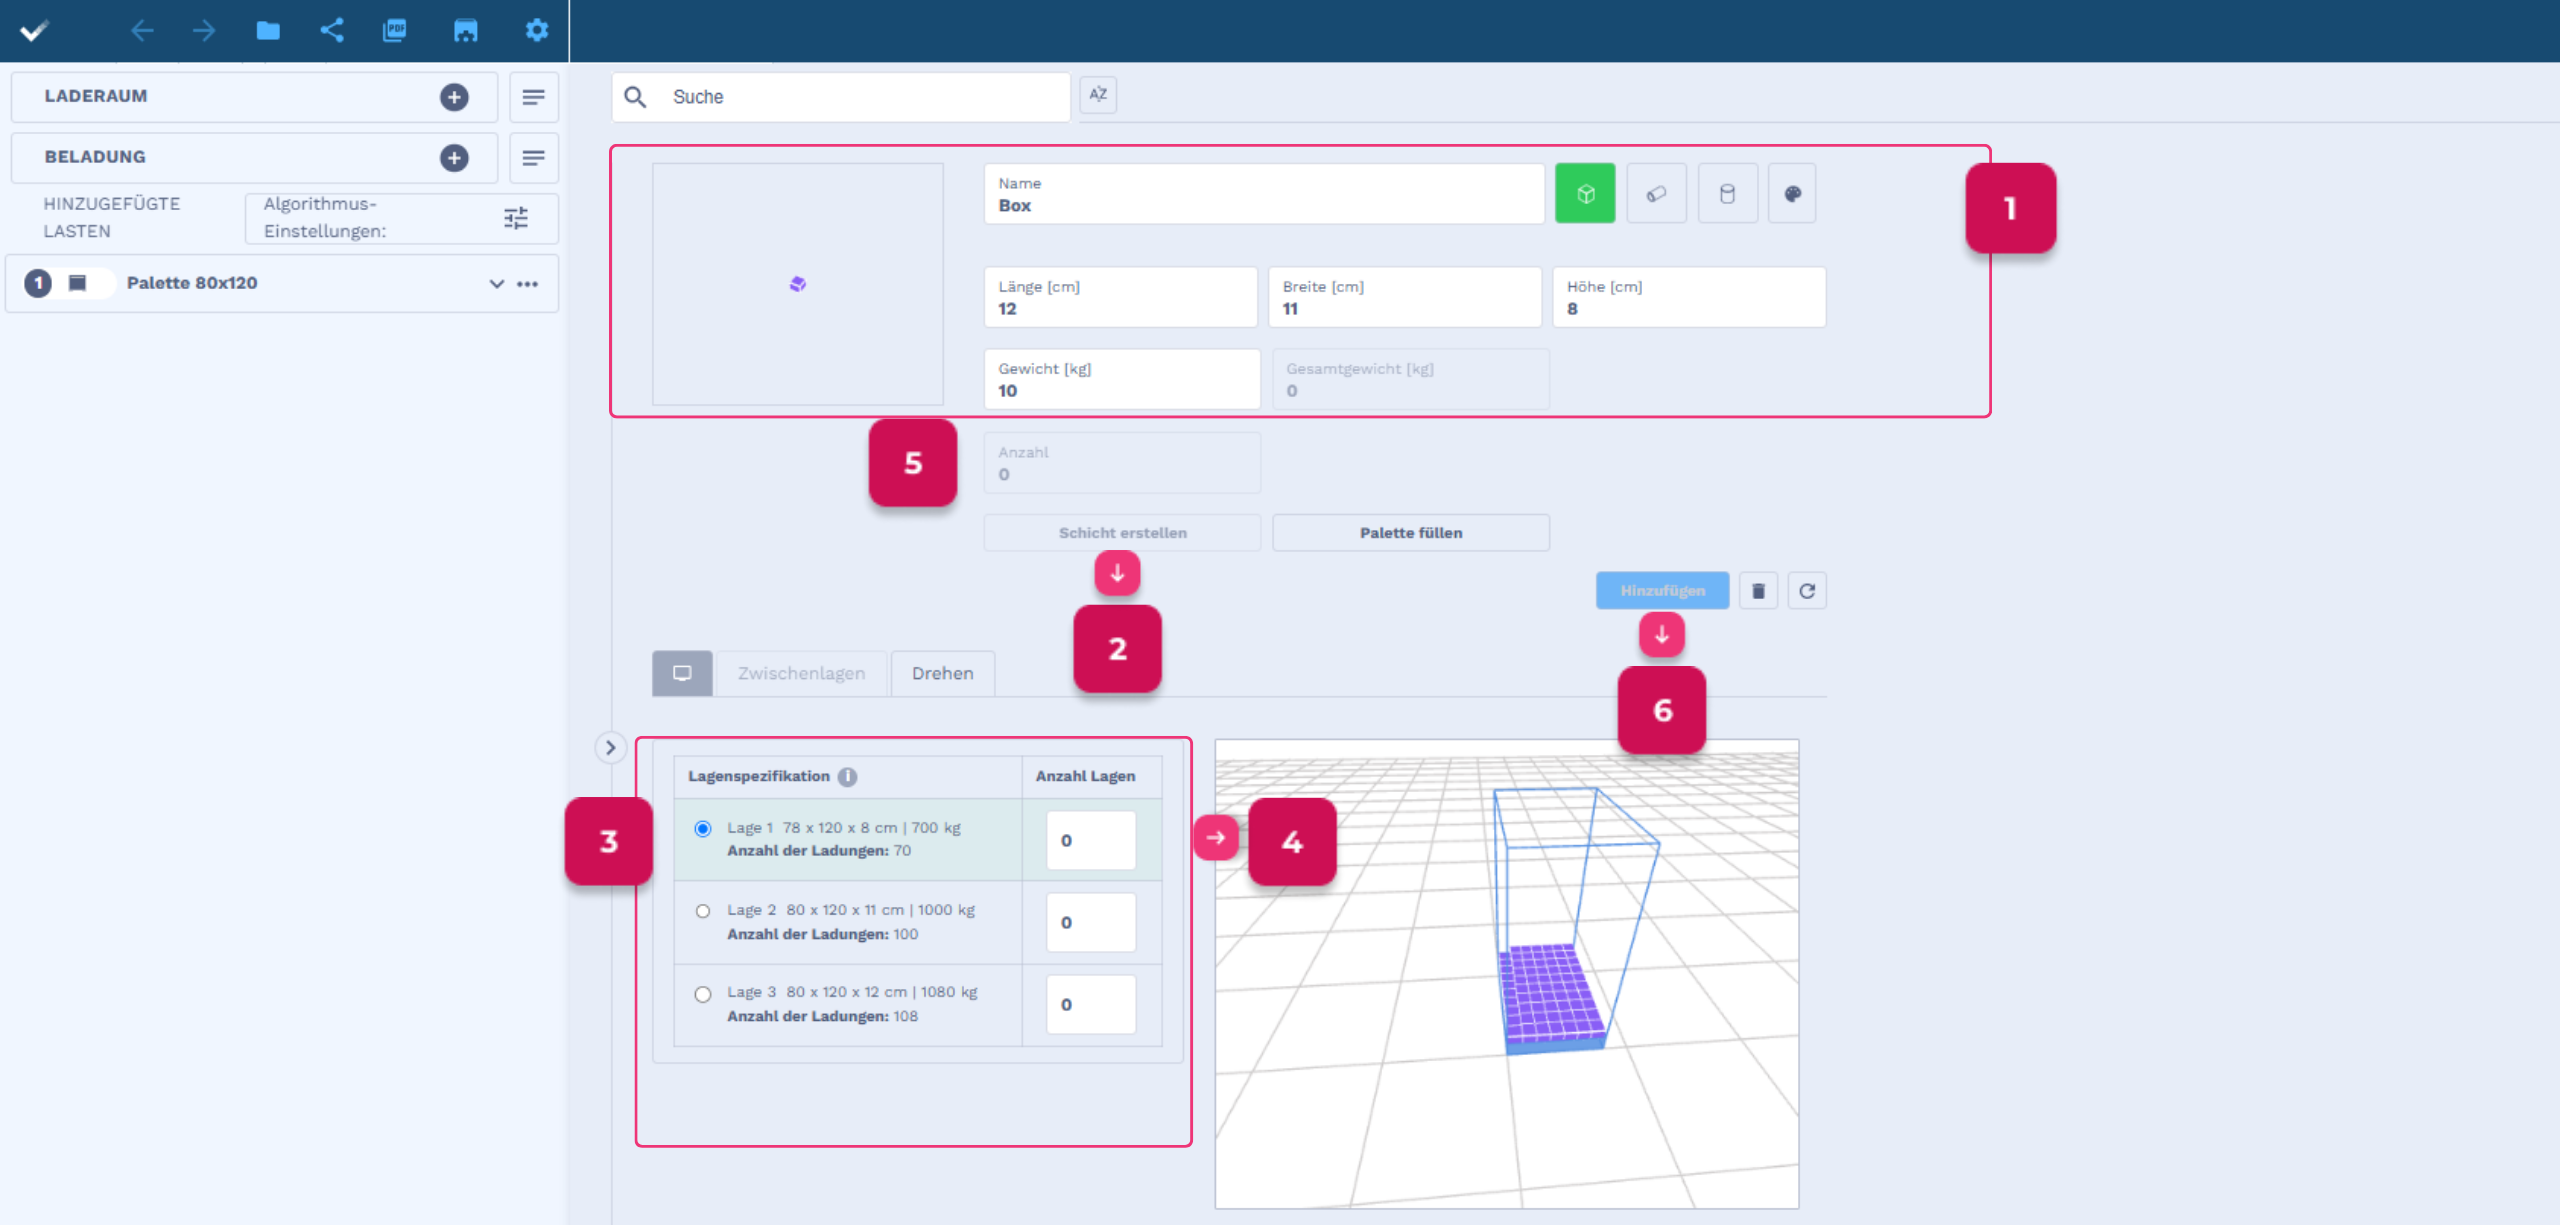
Task: Sort items with the A-Z icon
Action: pos(1098,95)
